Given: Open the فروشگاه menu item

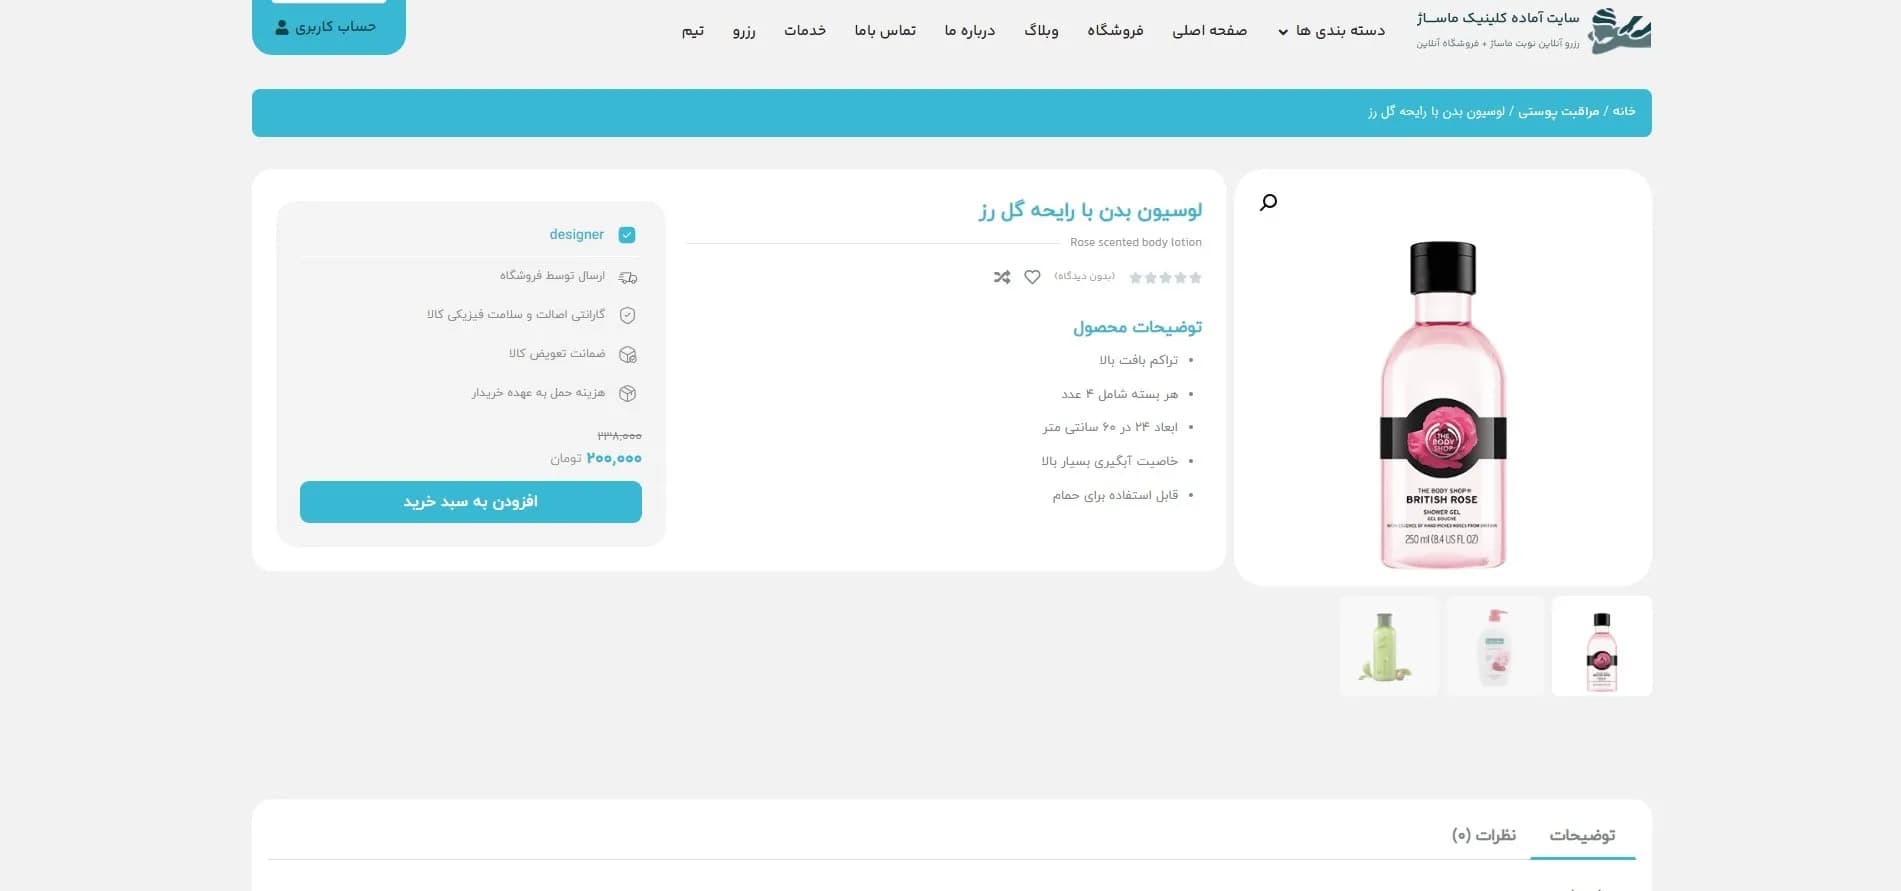Looking at the screenshot, I should [x=1115, y=31].
